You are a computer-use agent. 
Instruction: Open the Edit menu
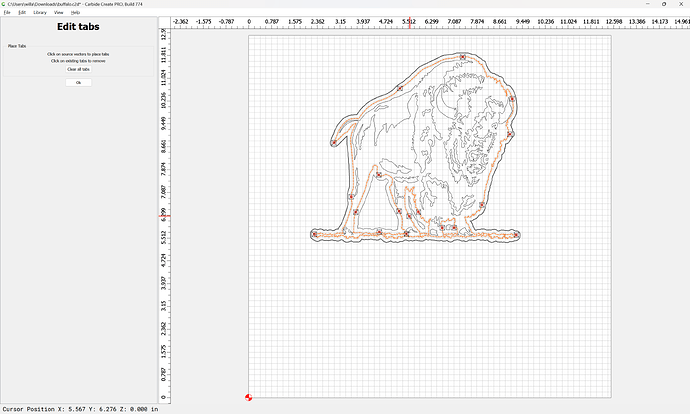click(22, 12)
